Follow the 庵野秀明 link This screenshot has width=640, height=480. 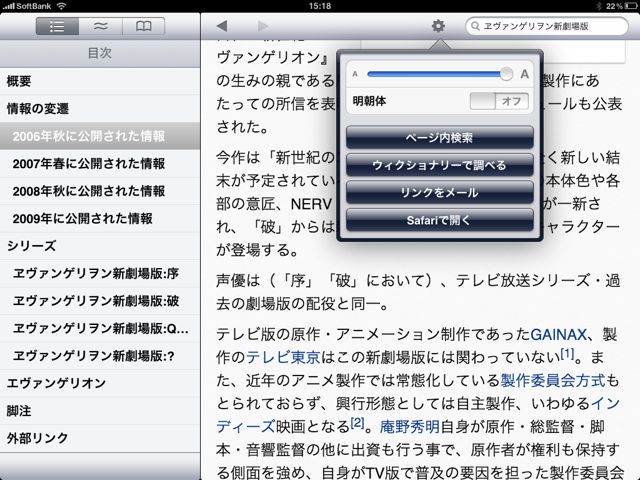tap(410, 427)
